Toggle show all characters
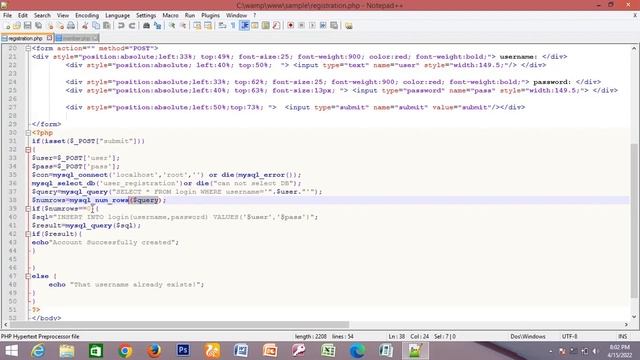Image resolution: width=640 pixels, height=360 pixels. pyautogui.click(x=233, y=26)
